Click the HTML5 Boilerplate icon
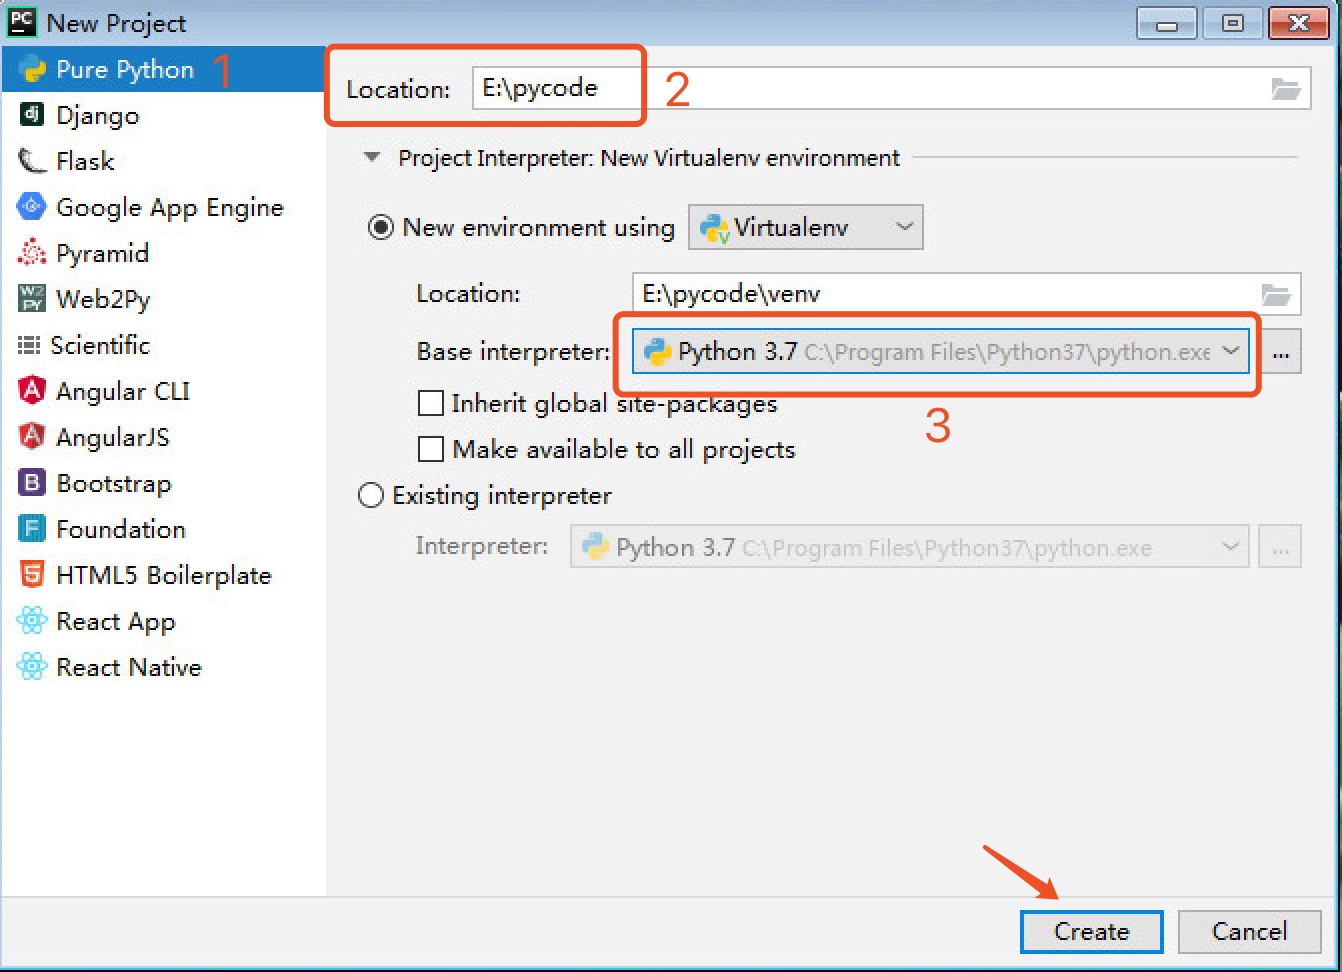Screen dimensions: 1342x972 (32, 574)
